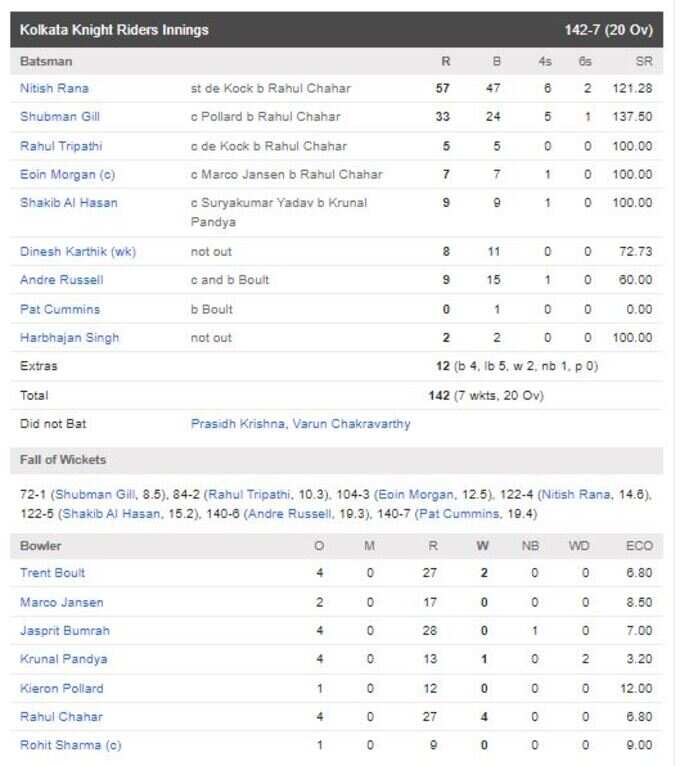Open Trent Boult bowler link

tap(52, 573)
